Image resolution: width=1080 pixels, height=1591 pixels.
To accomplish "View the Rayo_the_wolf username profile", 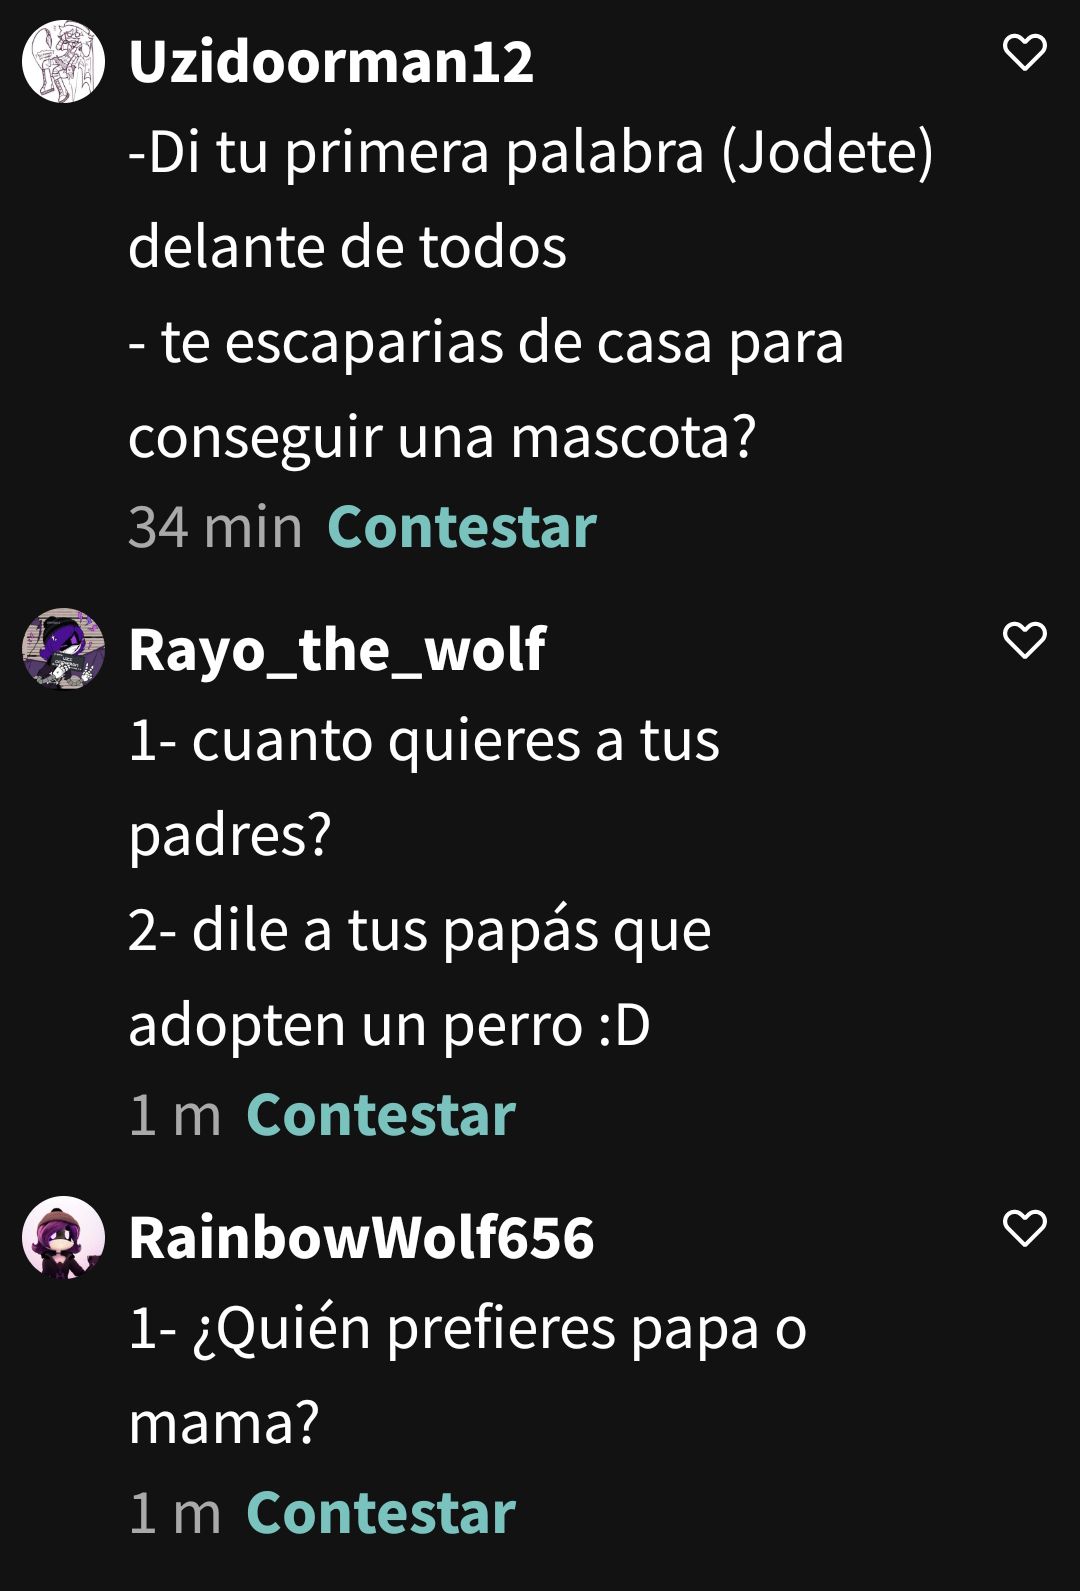I will pos(337,650).
